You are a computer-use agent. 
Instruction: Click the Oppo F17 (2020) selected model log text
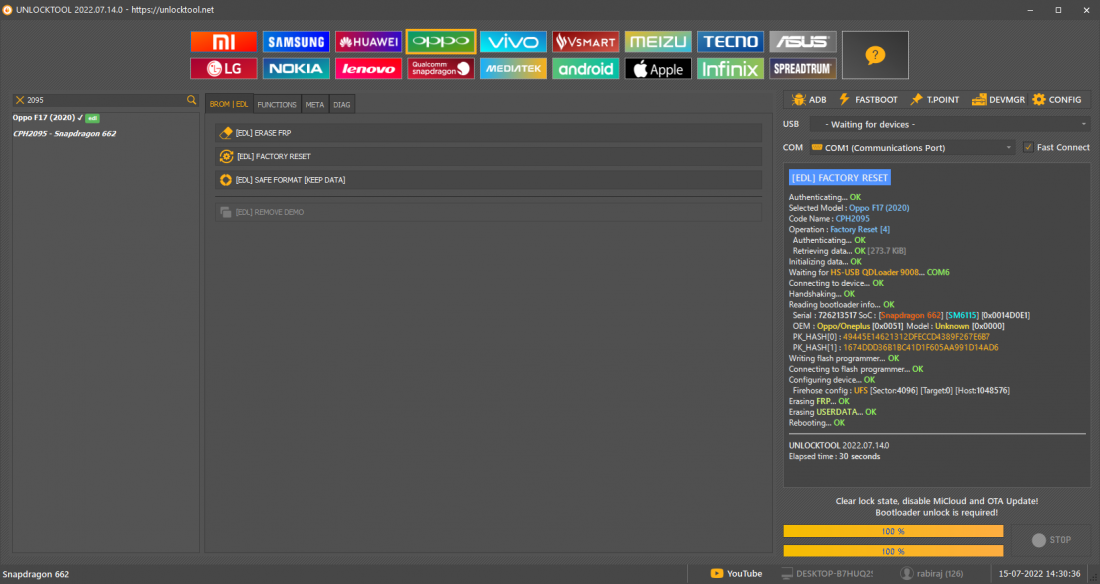[879, 208]
